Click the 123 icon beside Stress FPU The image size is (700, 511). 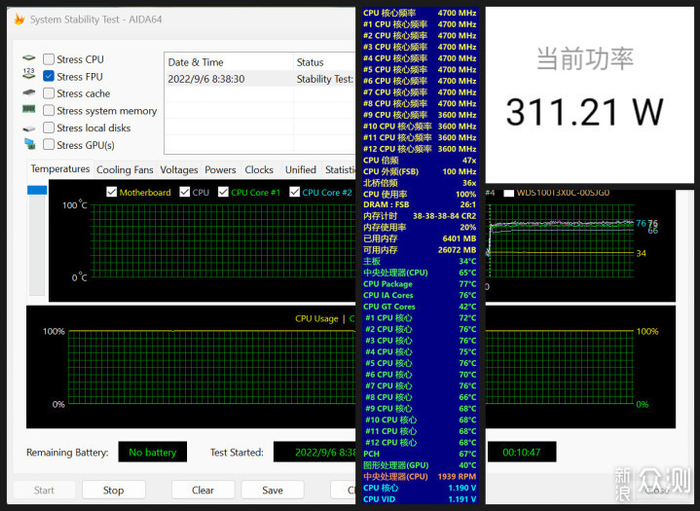point(29,73)
